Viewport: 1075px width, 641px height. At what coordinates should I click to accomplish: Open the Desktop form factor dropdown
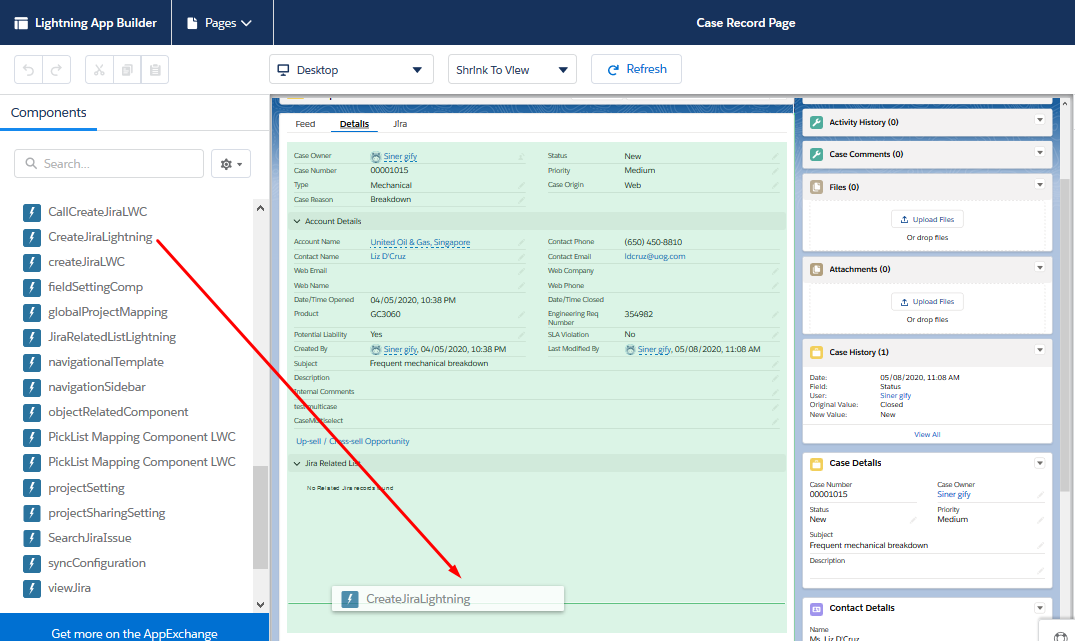(351, 69)
